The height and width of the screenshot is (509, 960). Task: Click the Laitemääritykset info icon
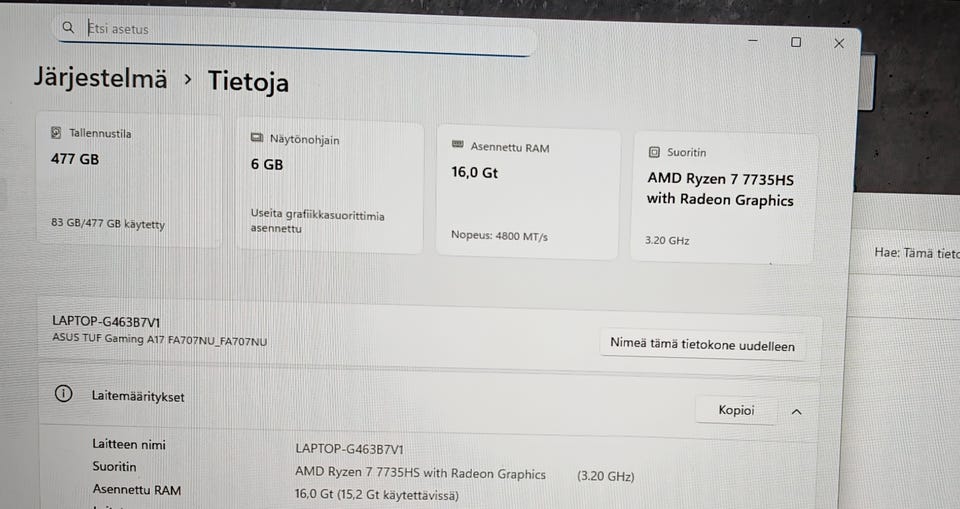(x=63, y=393)
